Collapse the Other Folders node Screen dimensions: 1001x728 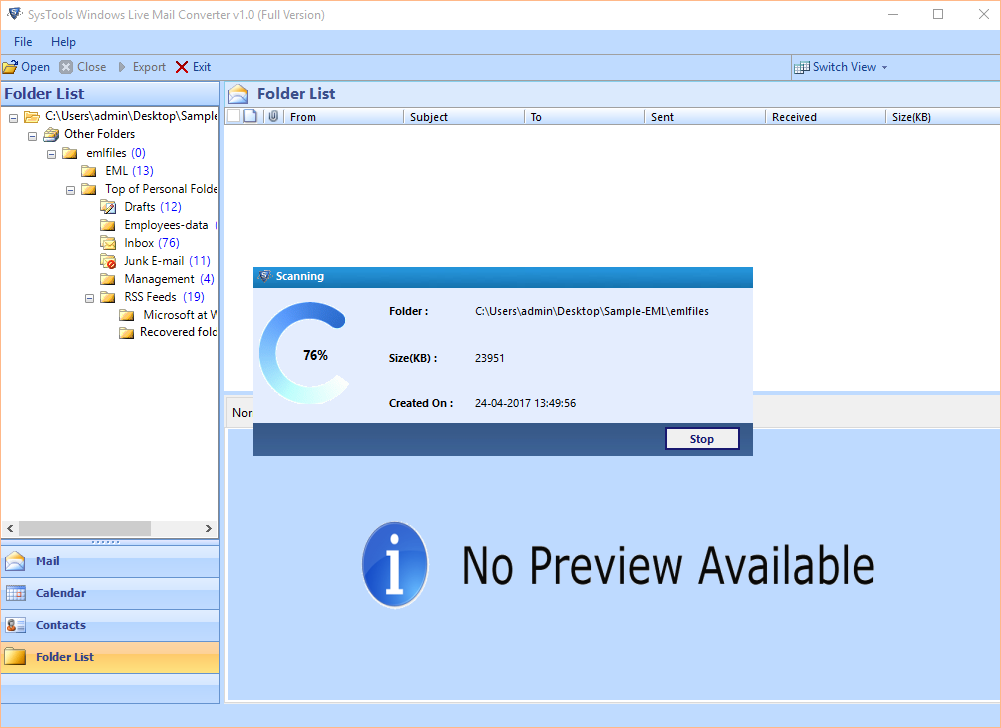[x=33, y=136]
